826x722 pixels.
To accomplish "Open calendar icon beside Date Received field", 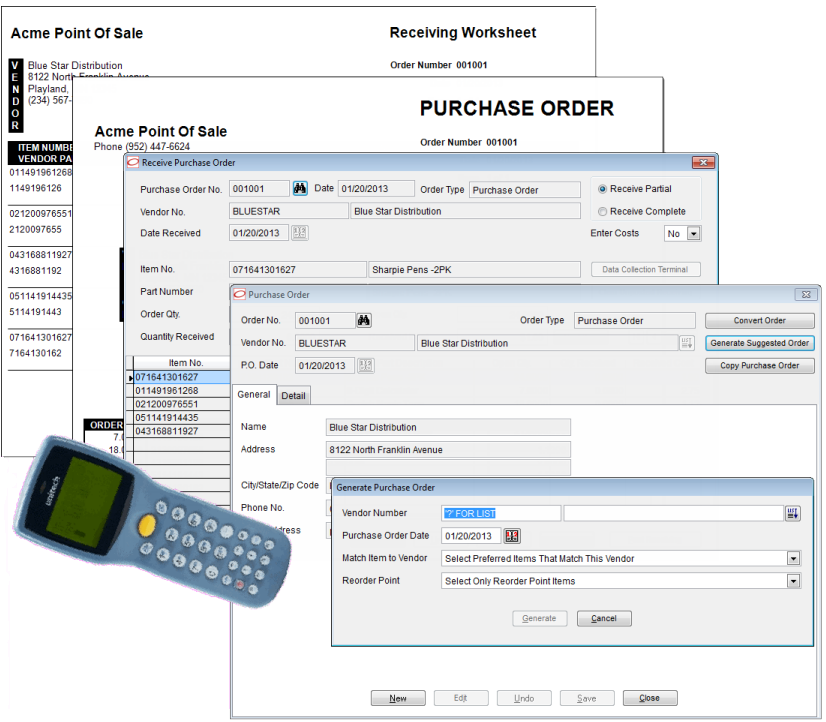I will (x=300, y=233).
